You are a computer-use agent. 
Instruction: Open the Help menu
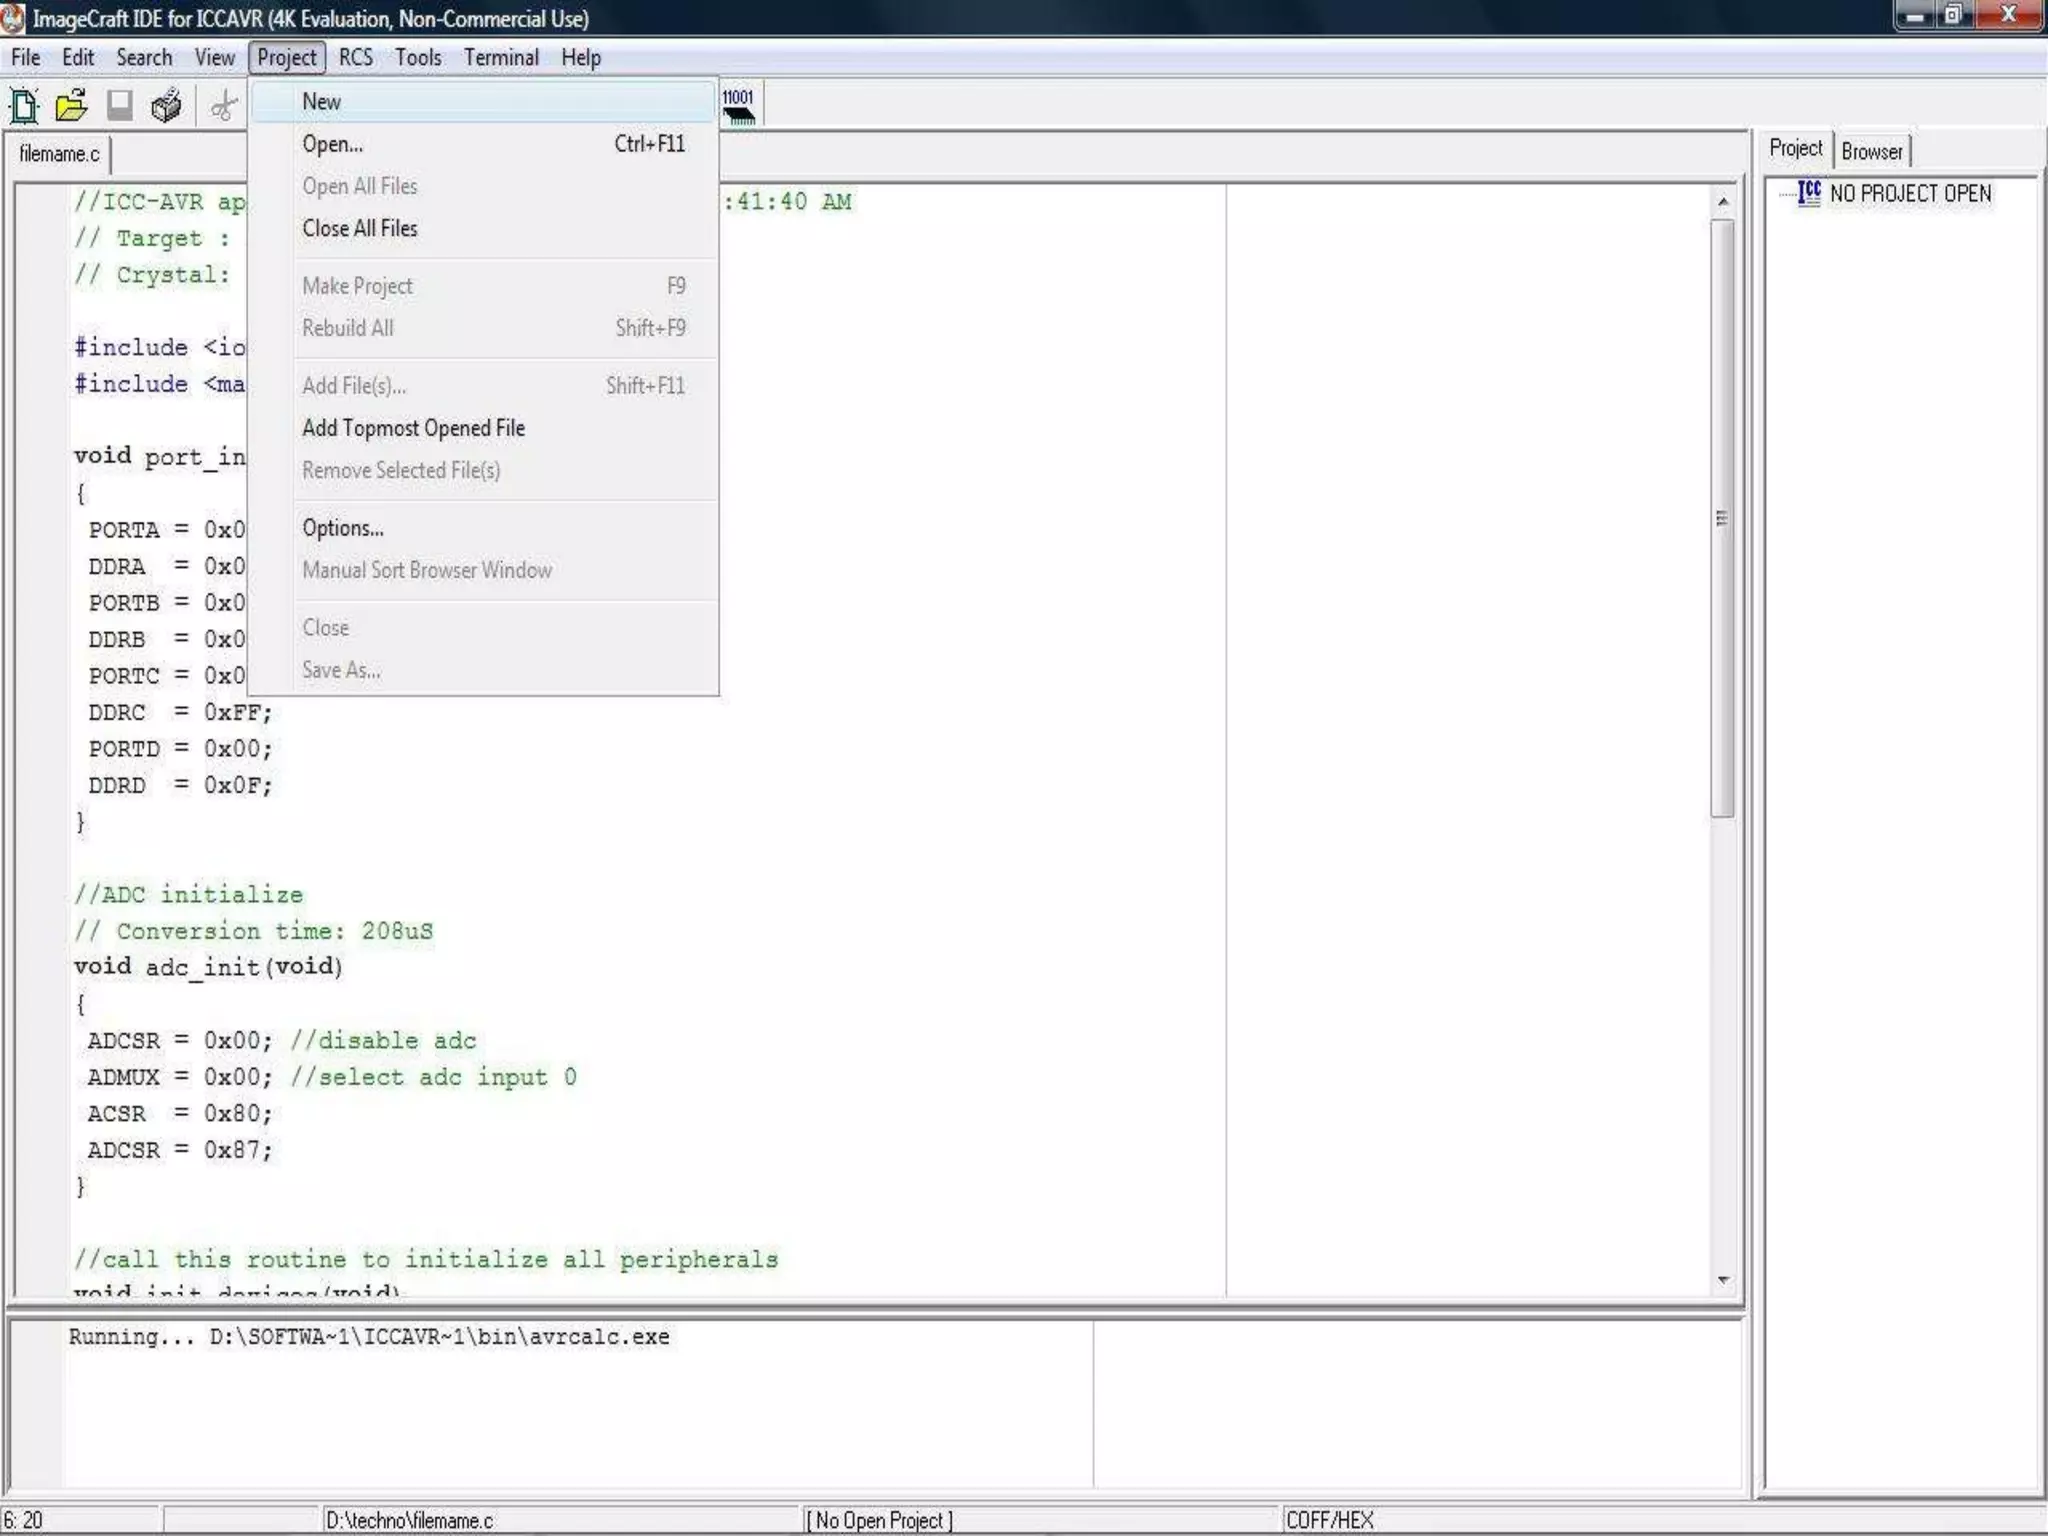581,58
